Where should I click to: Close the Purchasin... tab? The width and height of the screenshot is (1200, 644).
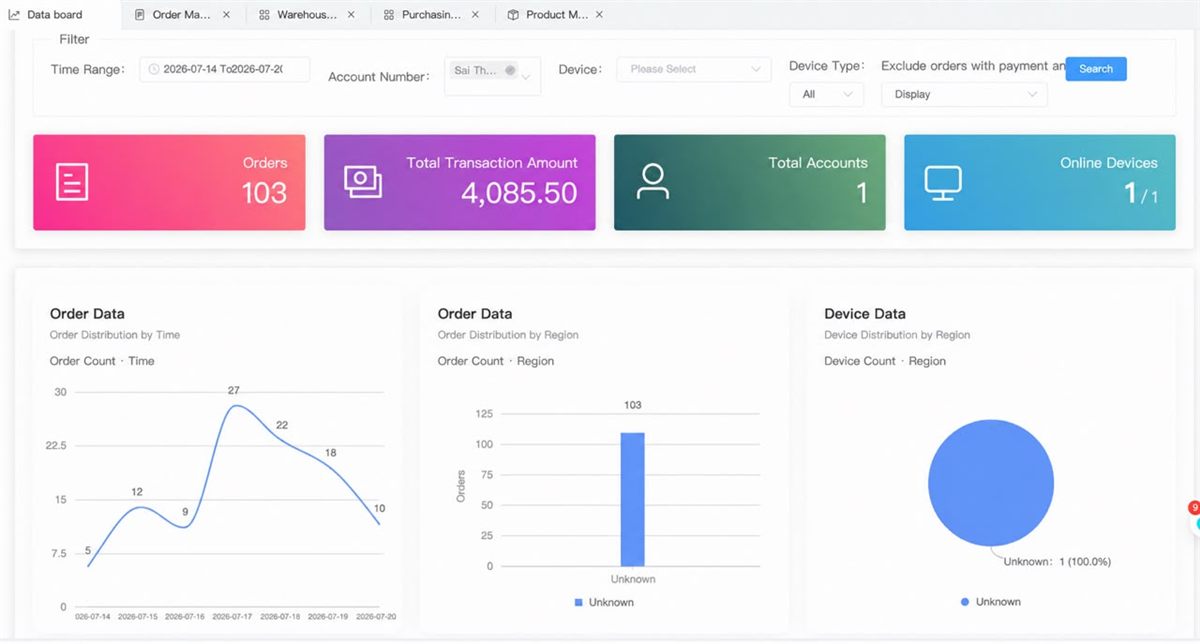pyautogui.click(x=475, y=15)
